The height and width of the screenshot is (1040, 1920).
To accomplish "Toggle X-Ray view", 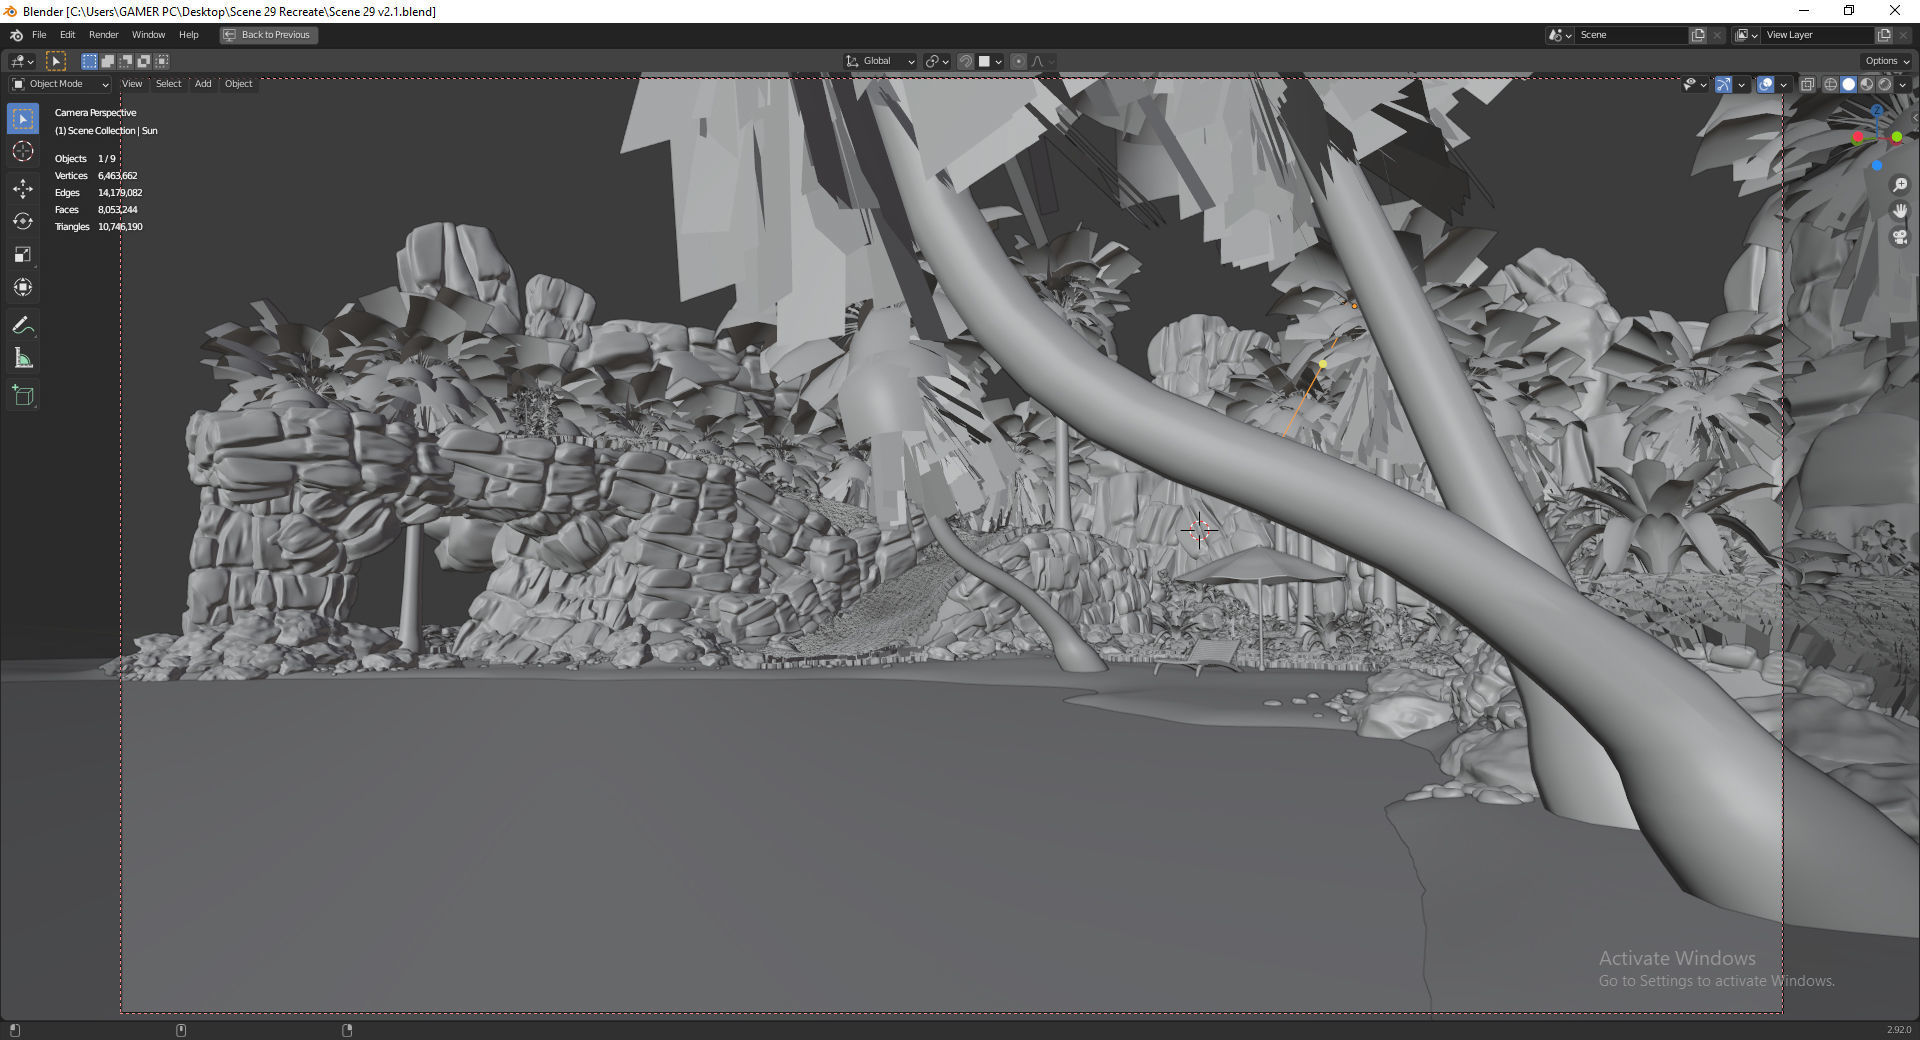I will (1808, 85).
